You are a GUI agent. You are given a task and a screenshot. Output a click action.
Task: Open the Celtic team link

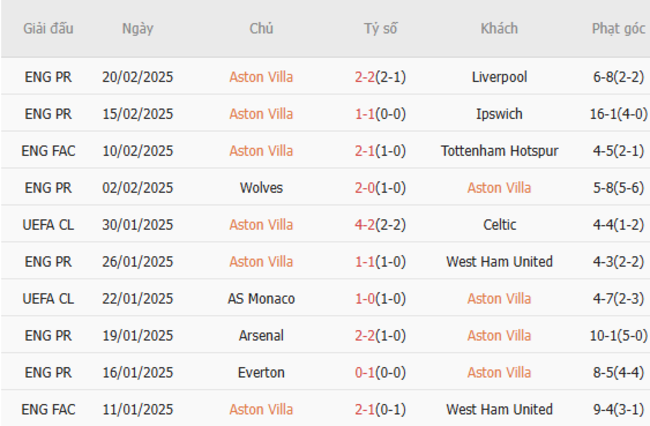pos(499,225)
